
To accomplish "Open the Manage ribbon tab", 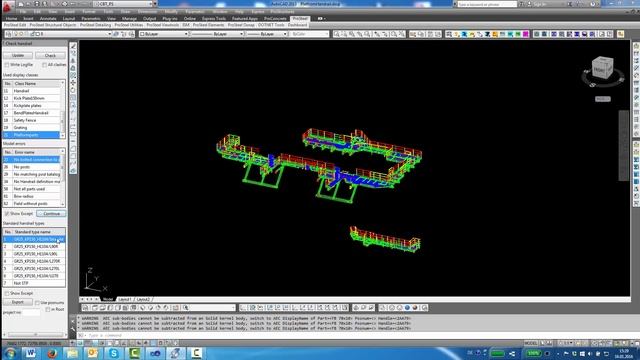I will [129, 18].
